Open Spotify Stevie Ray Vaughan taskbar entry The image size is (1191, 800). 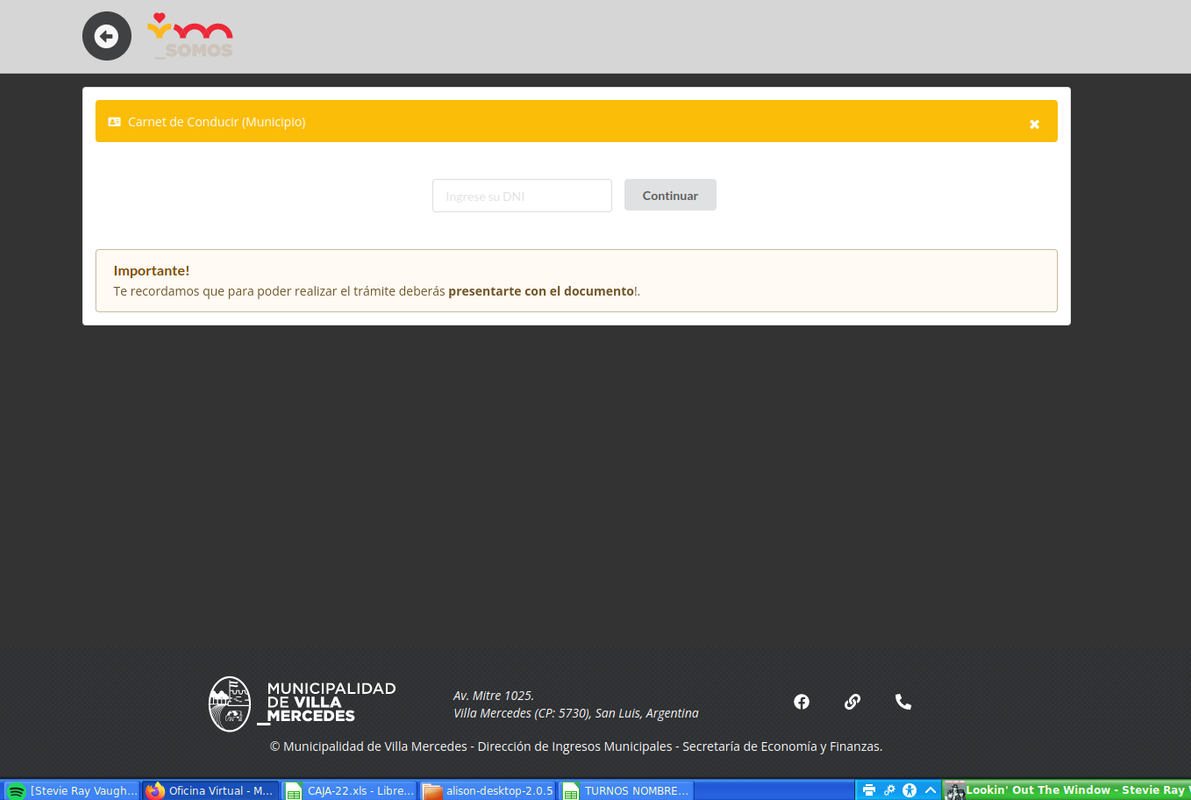(71, 791)
